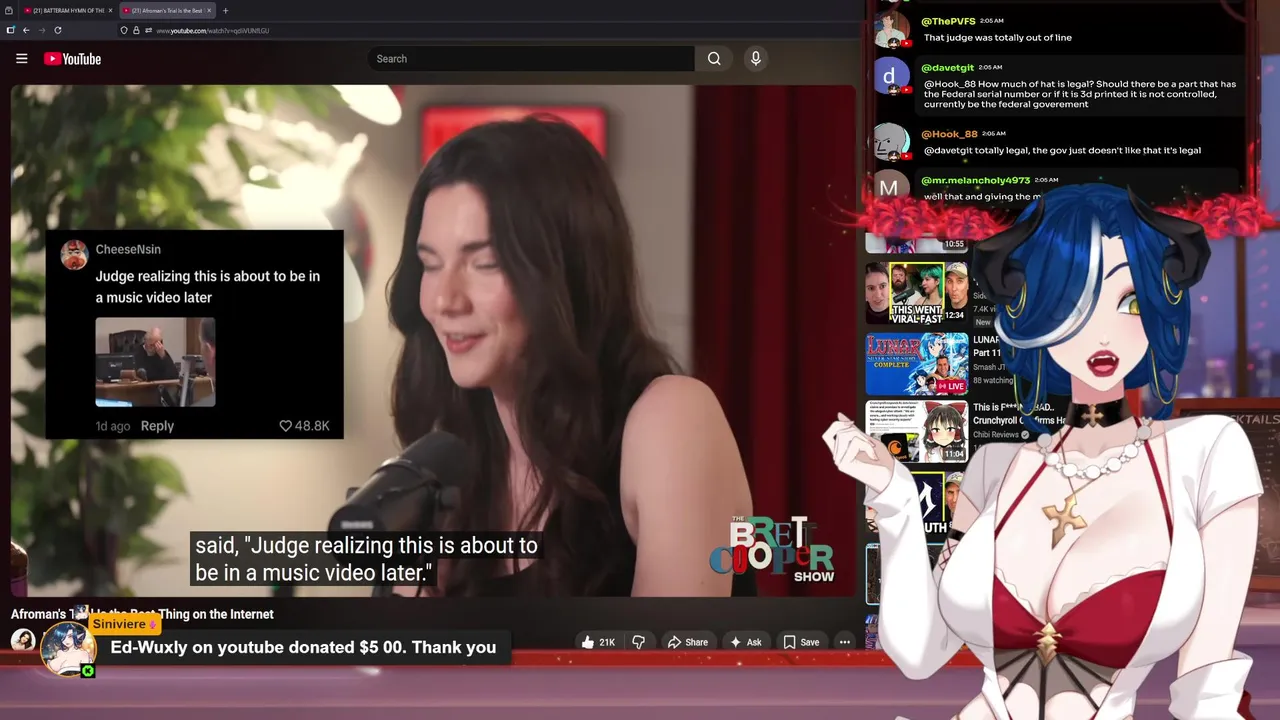Click the donation alert text from Ed-Wuxly

303,647
